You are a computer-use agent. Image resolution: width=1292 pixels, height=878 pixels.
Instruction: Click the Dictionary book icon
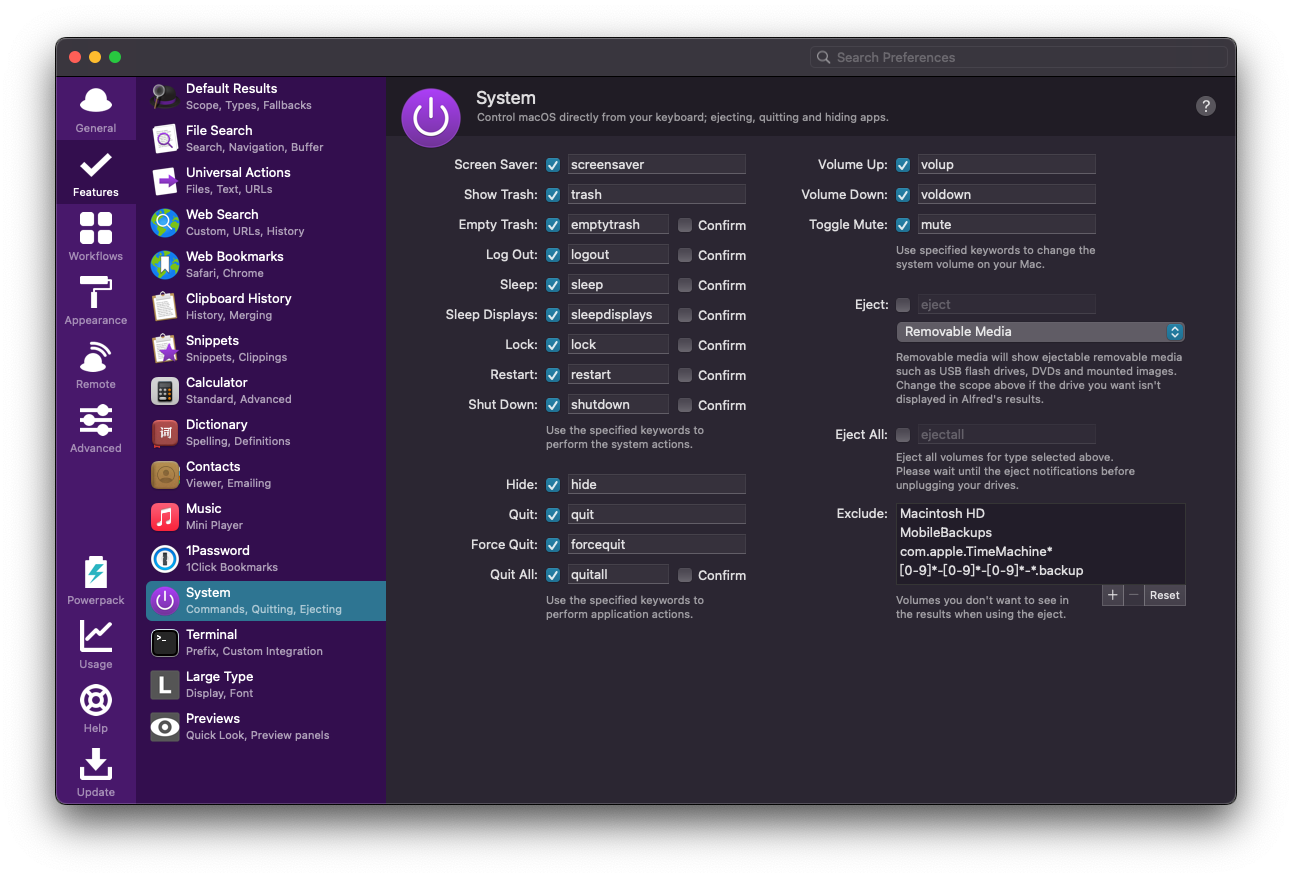point(165,433)
